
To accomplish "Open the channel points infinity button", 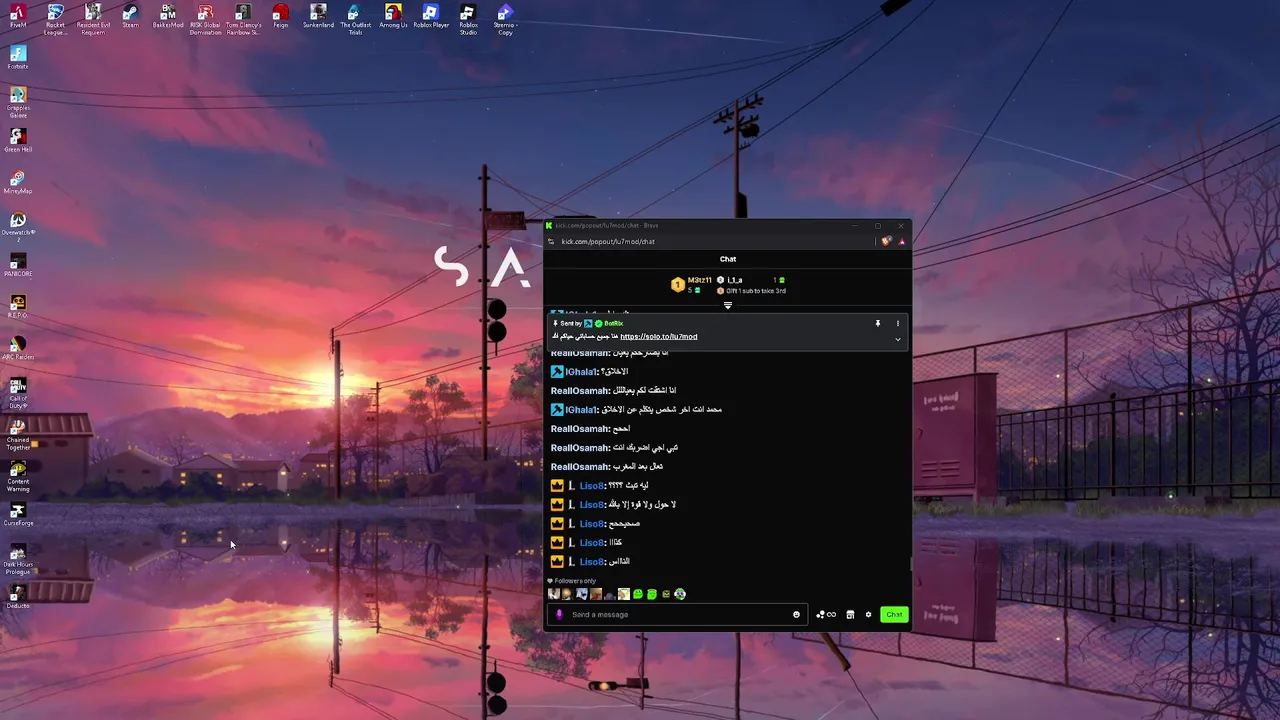I will pyautogui.click(x=826, y=614).
